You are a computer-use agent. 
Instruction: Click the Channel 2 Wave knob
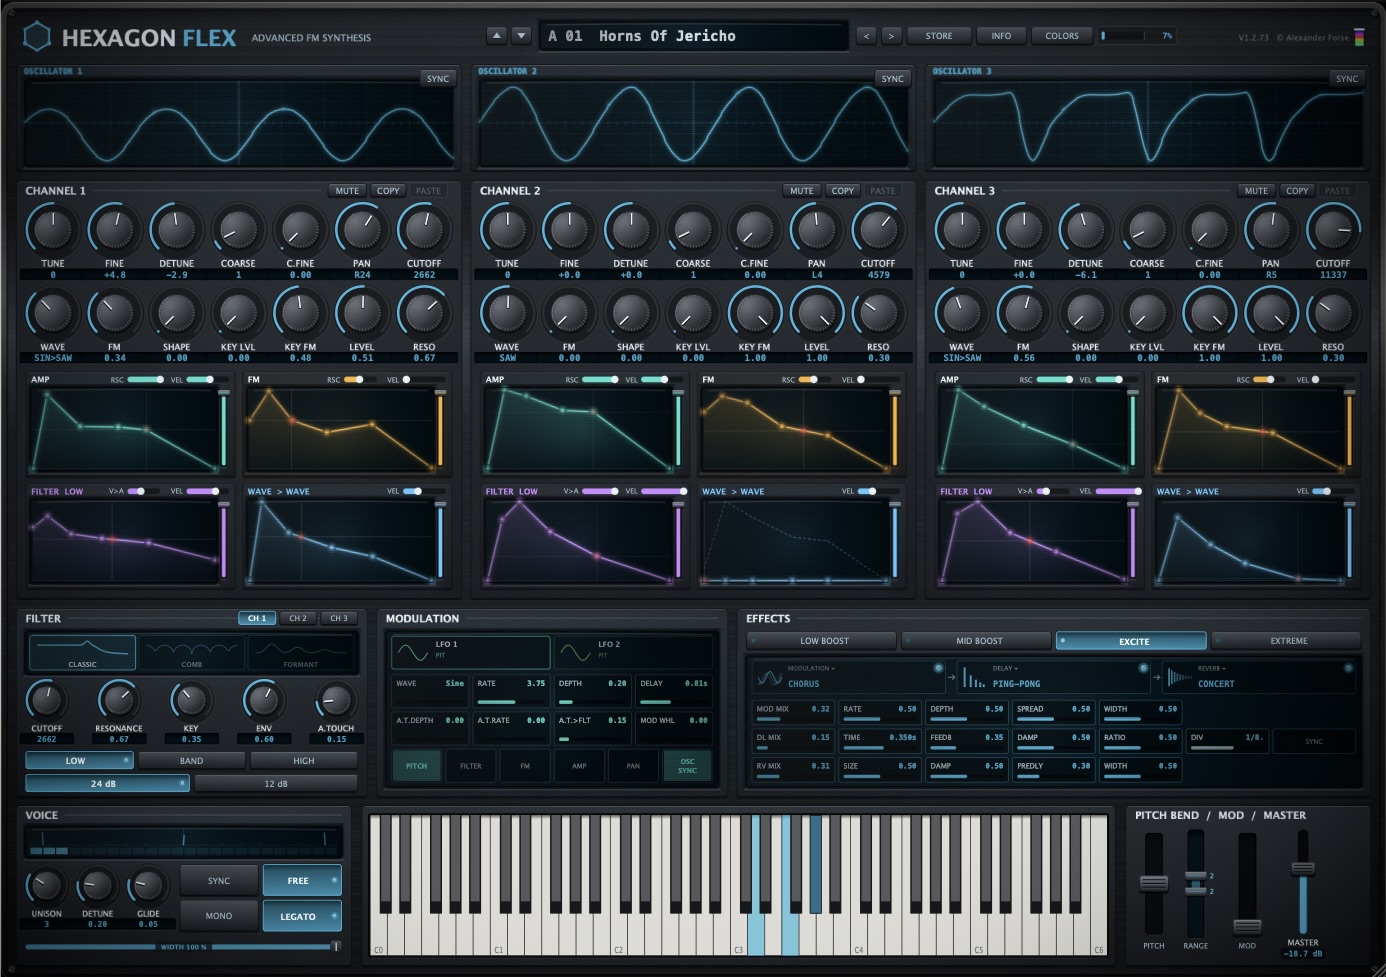click(507, 313)
